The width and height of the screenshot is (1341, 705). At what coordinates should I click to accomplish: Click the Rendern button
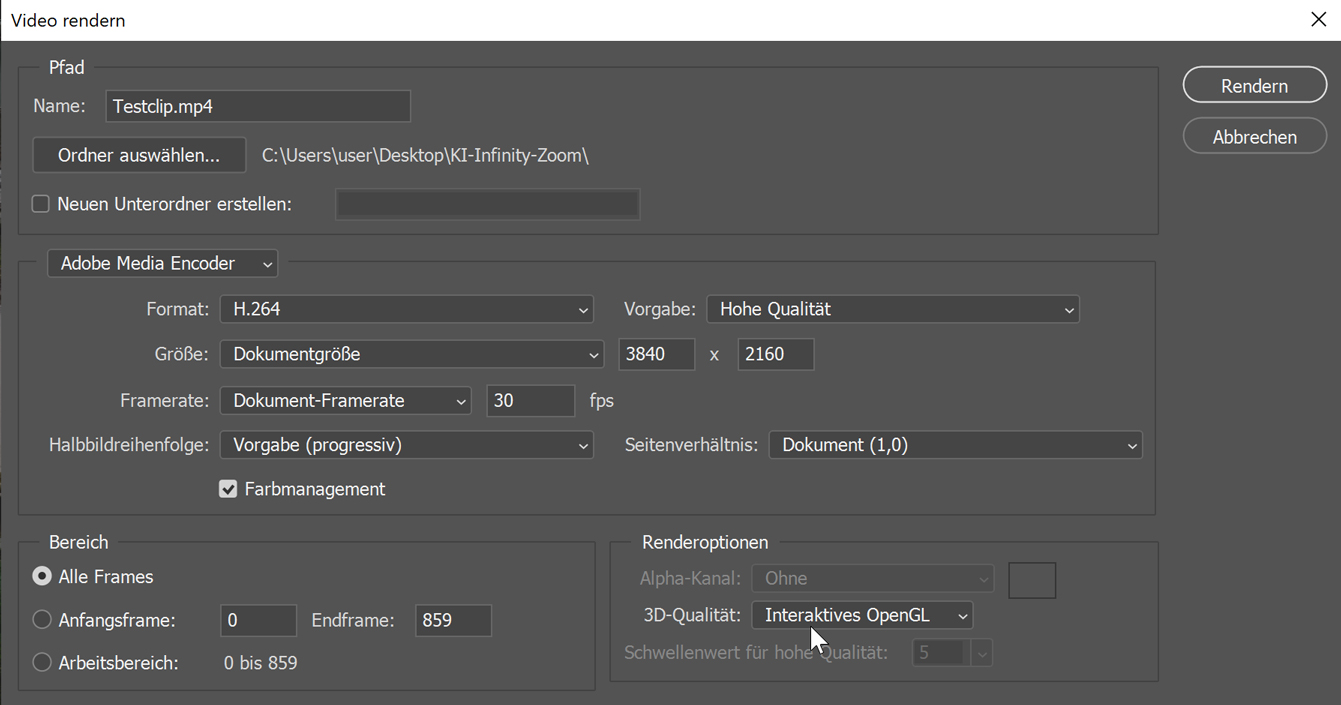[1254, 86]
